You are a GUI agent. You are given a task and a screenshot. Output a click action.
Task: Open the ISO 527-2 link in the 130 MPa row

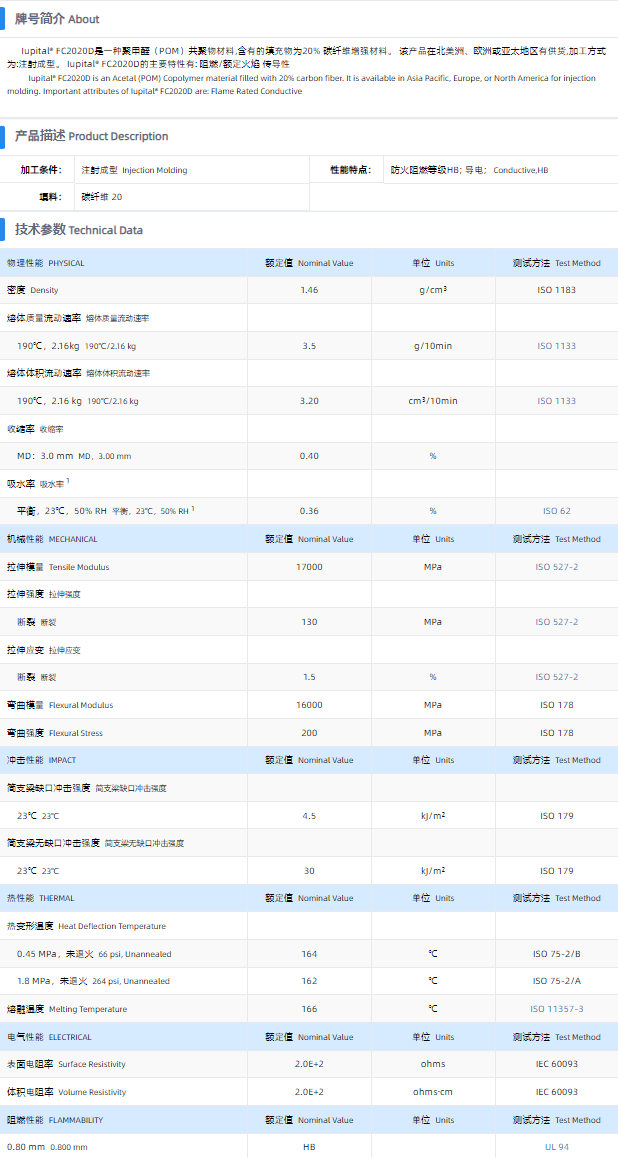pyautogui.click(x=557, y=622)
